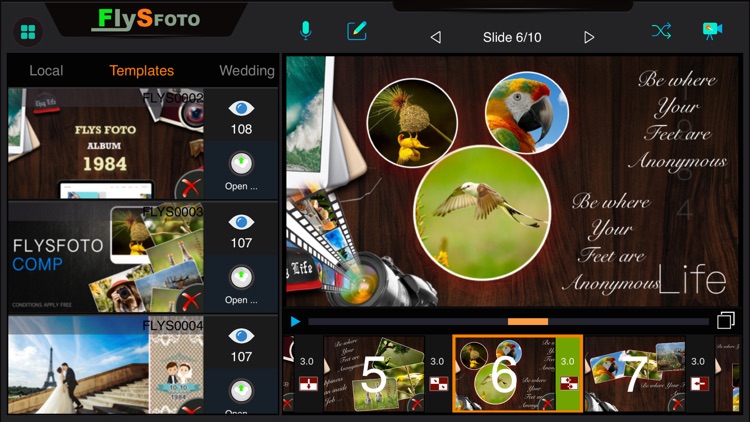Select the 'Life' text on the canvas
The image size is (750, 422).
click(x=693, y=279)
